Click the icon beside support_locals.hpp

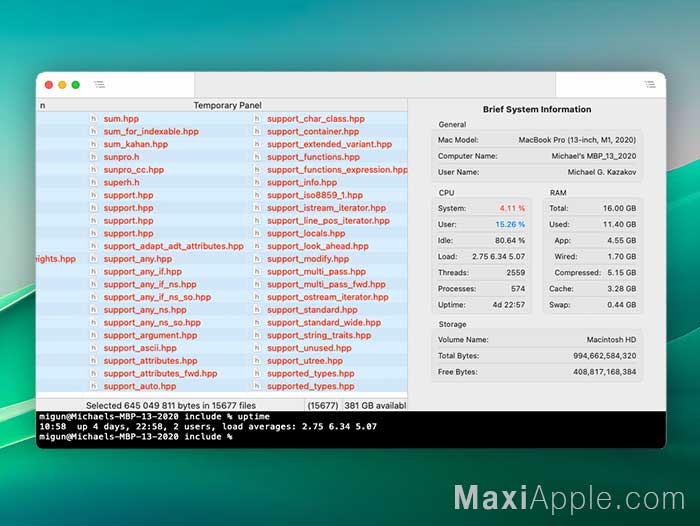[x=257, y=233]
